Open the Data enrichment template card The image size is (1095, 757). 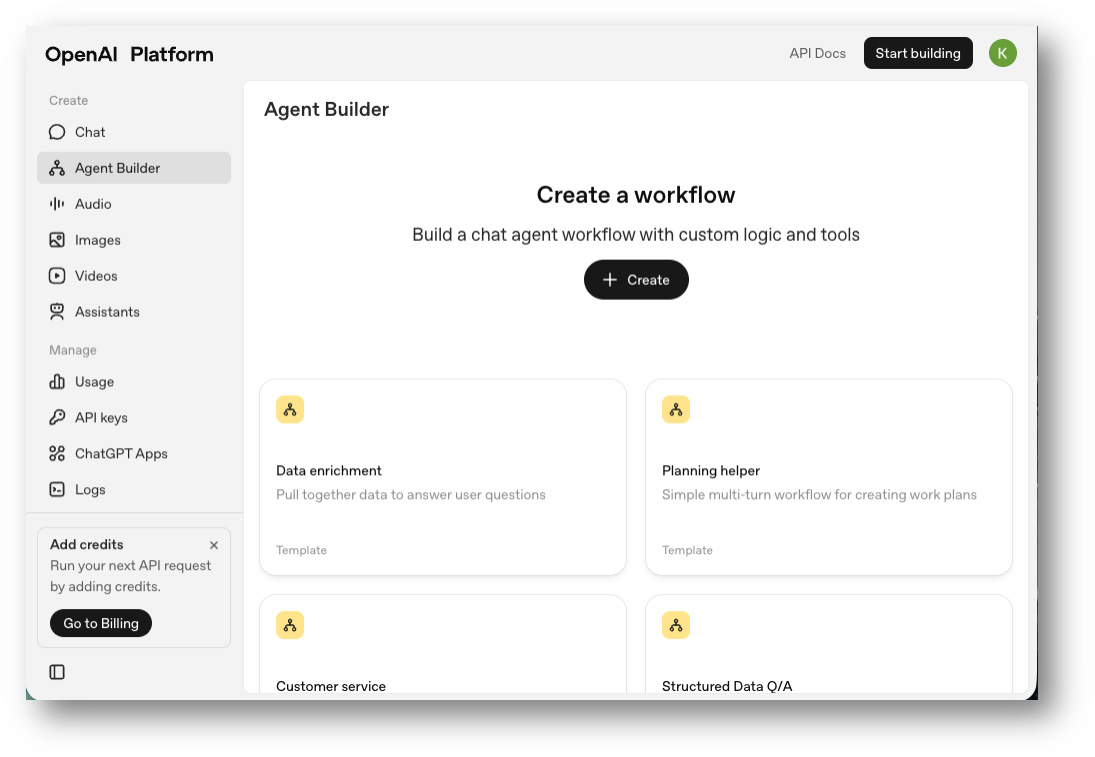(442, 477)
